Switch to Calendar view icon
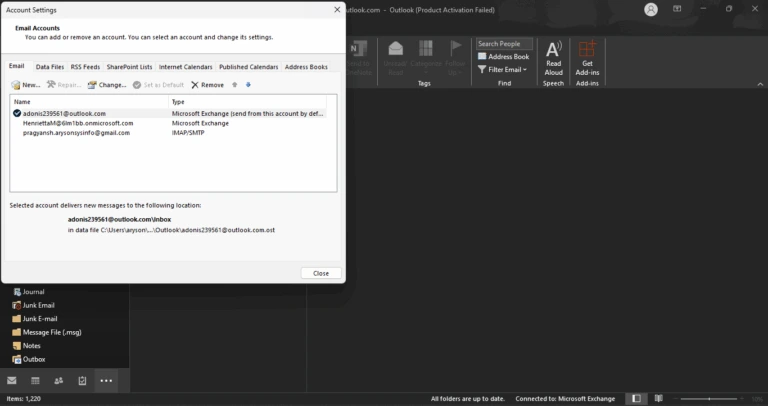This screenshot has width=768, height=406. click(35, 381)
